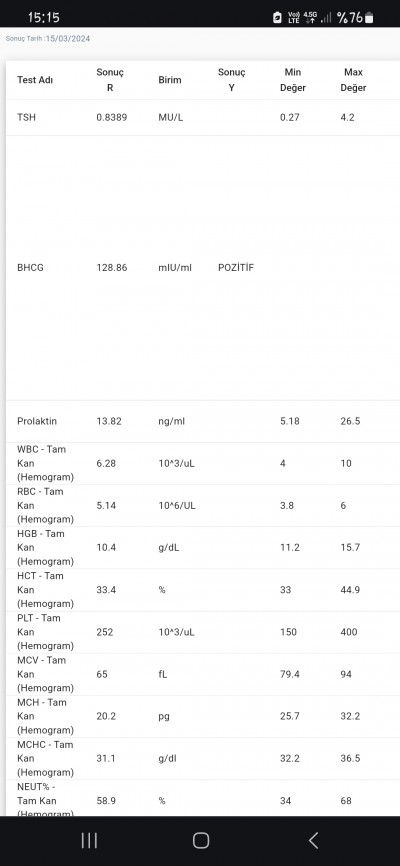Screen dimensions: 400x866
Task: Tap the Android home button icon
Action: 201,841
